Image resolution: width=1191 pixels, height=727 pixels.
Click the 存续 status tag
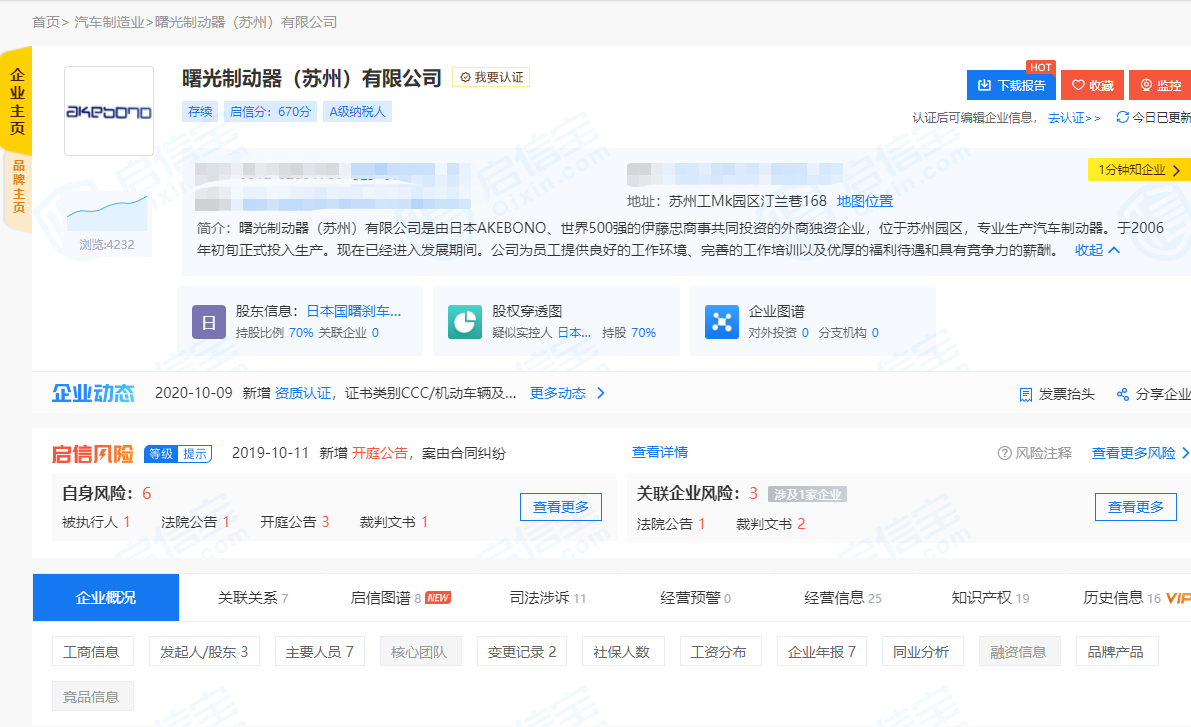coord(201,112)
